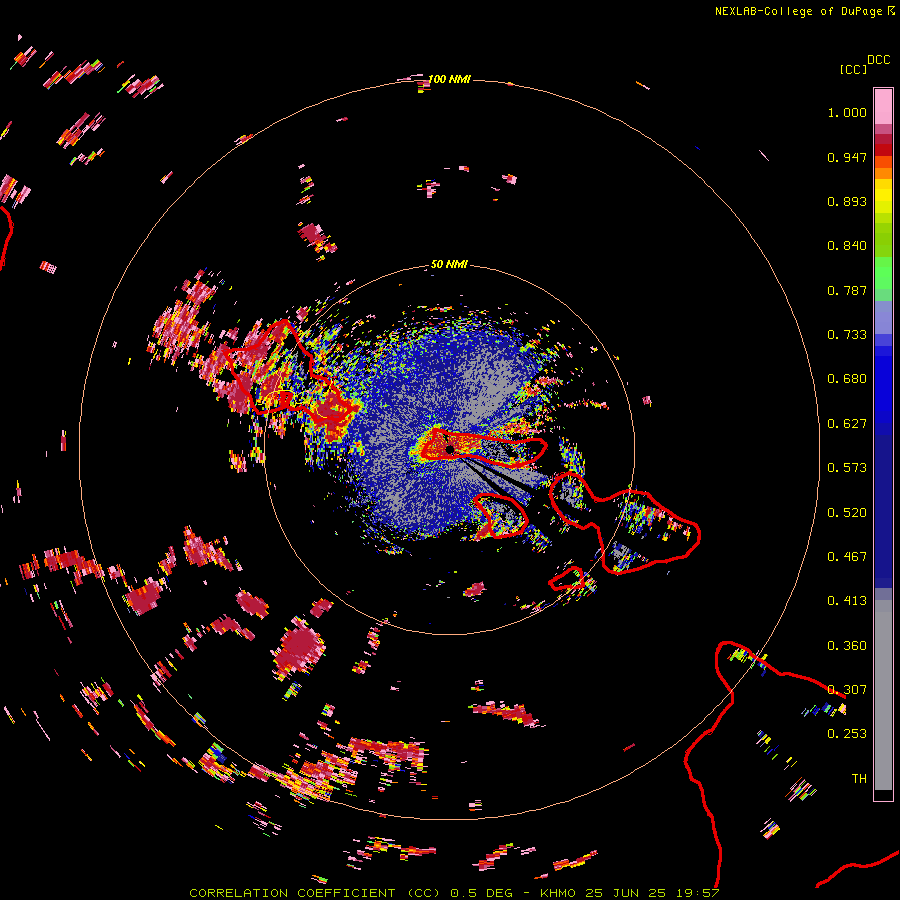The width and height of the screenshot is (900, 900).
Task: Click the 100 NMI range ring label
Action: coord(449,79)
